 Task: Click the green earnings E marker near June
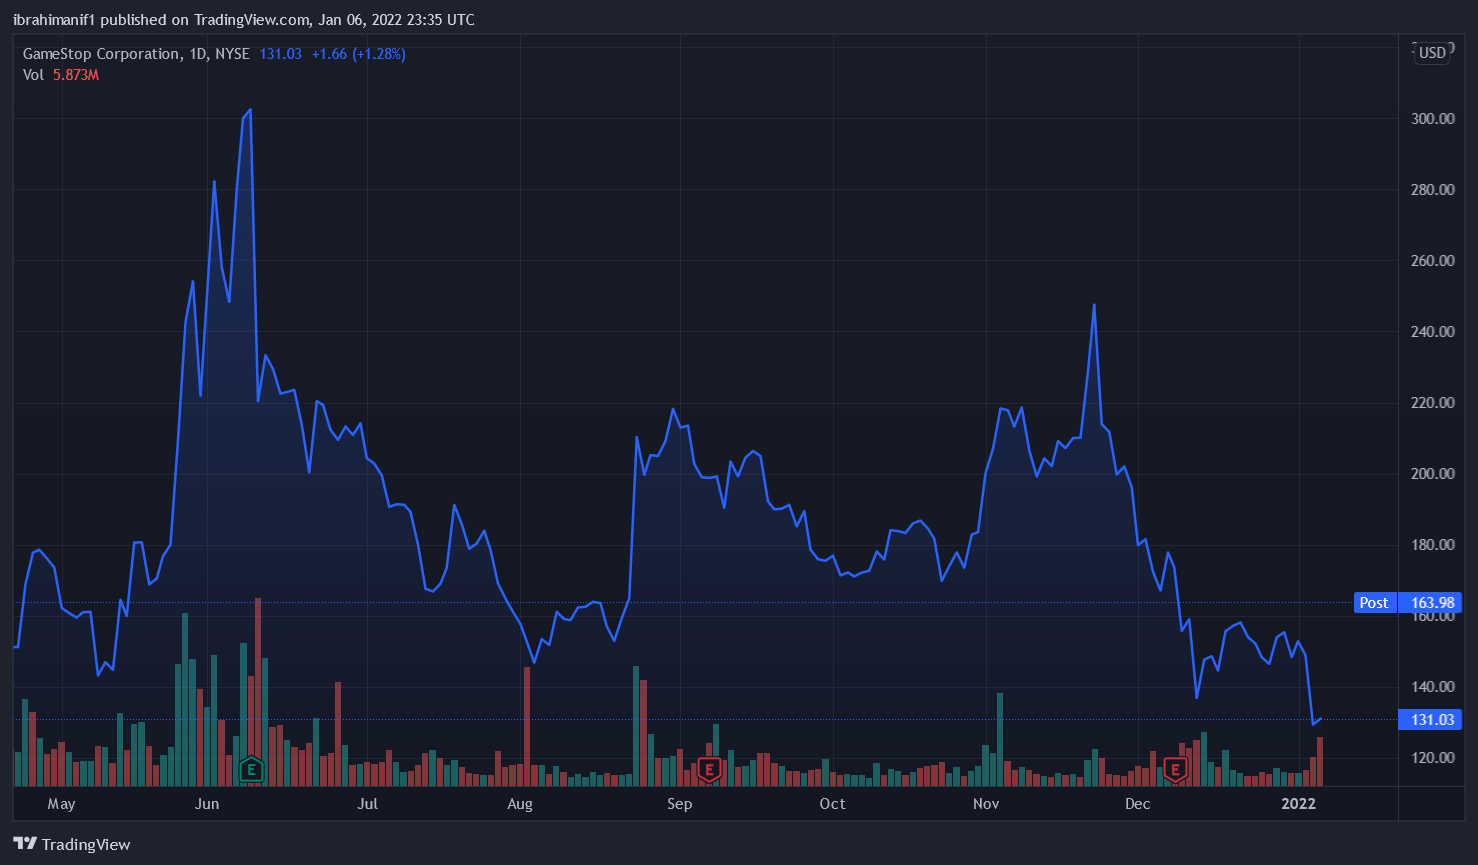(x=251, y=769)
